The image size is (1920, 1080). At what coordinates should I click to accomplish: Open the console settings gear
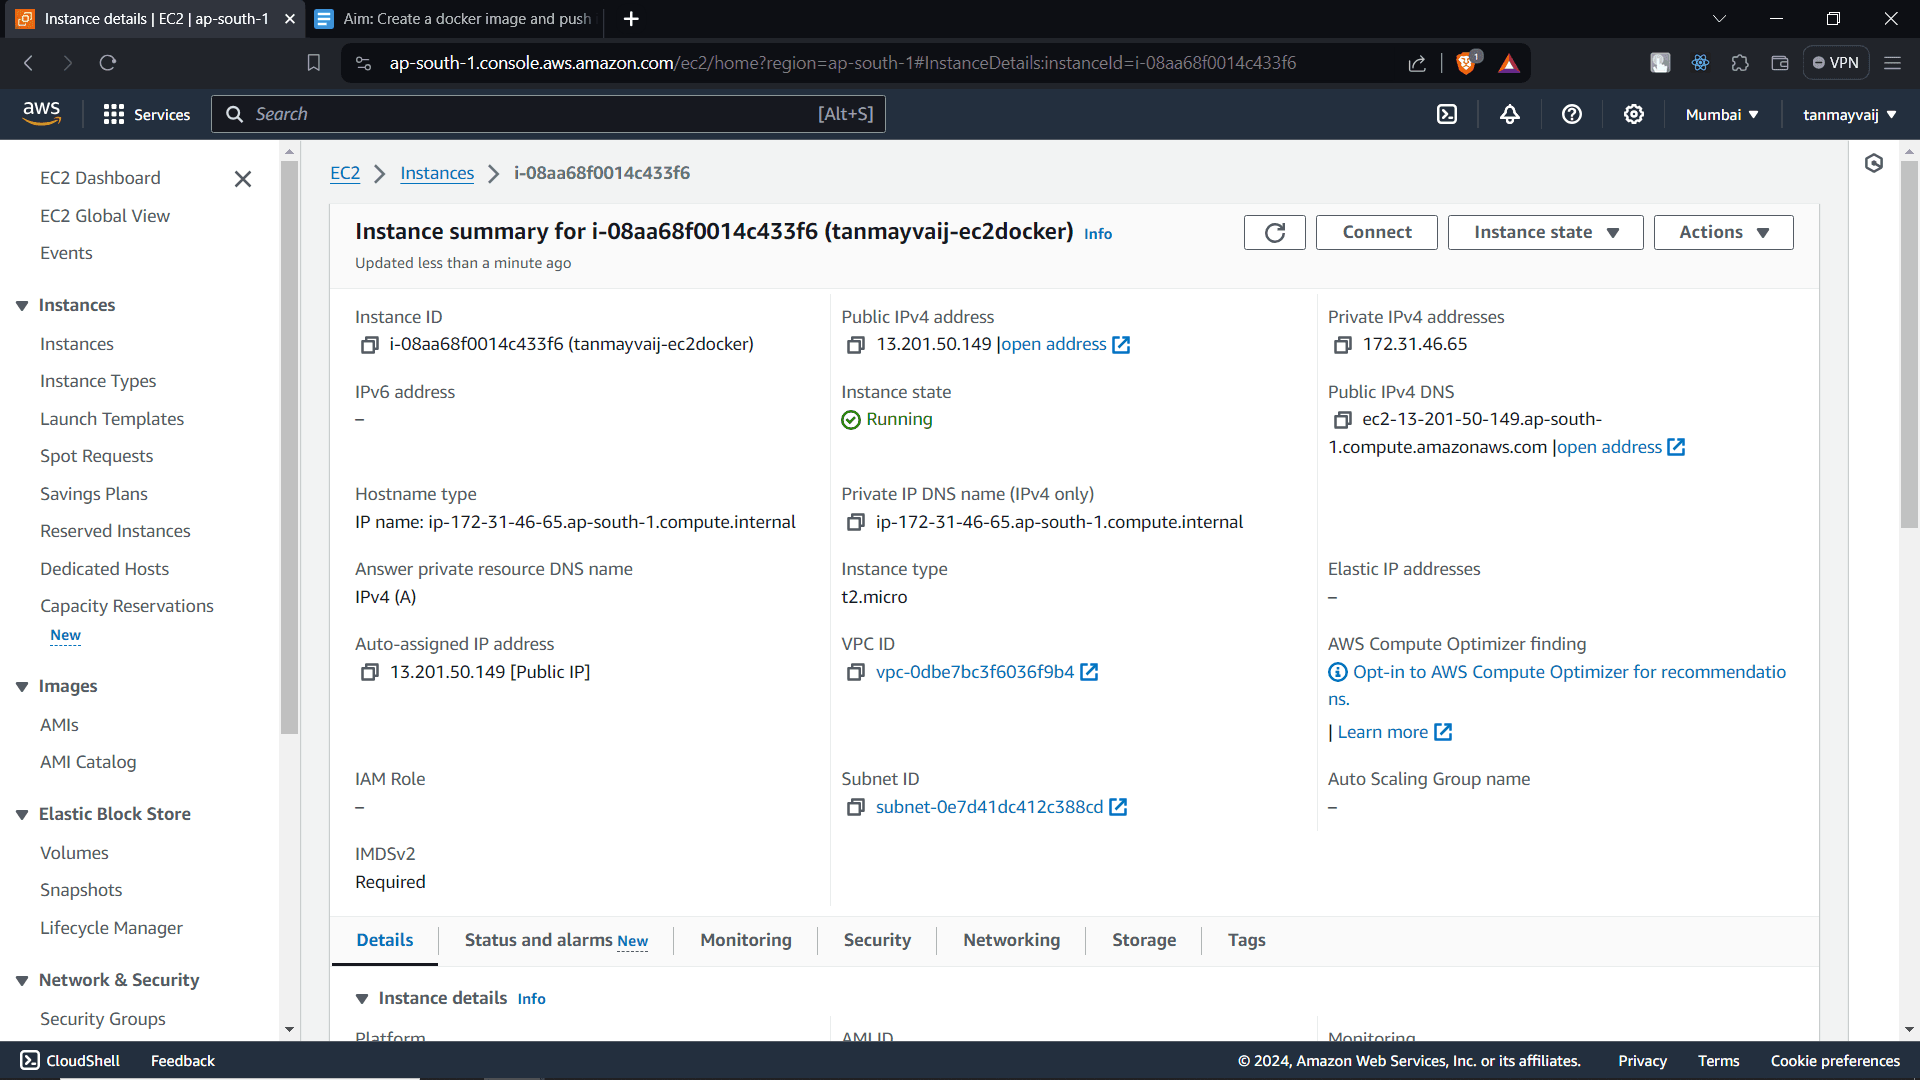point(1633,114)
